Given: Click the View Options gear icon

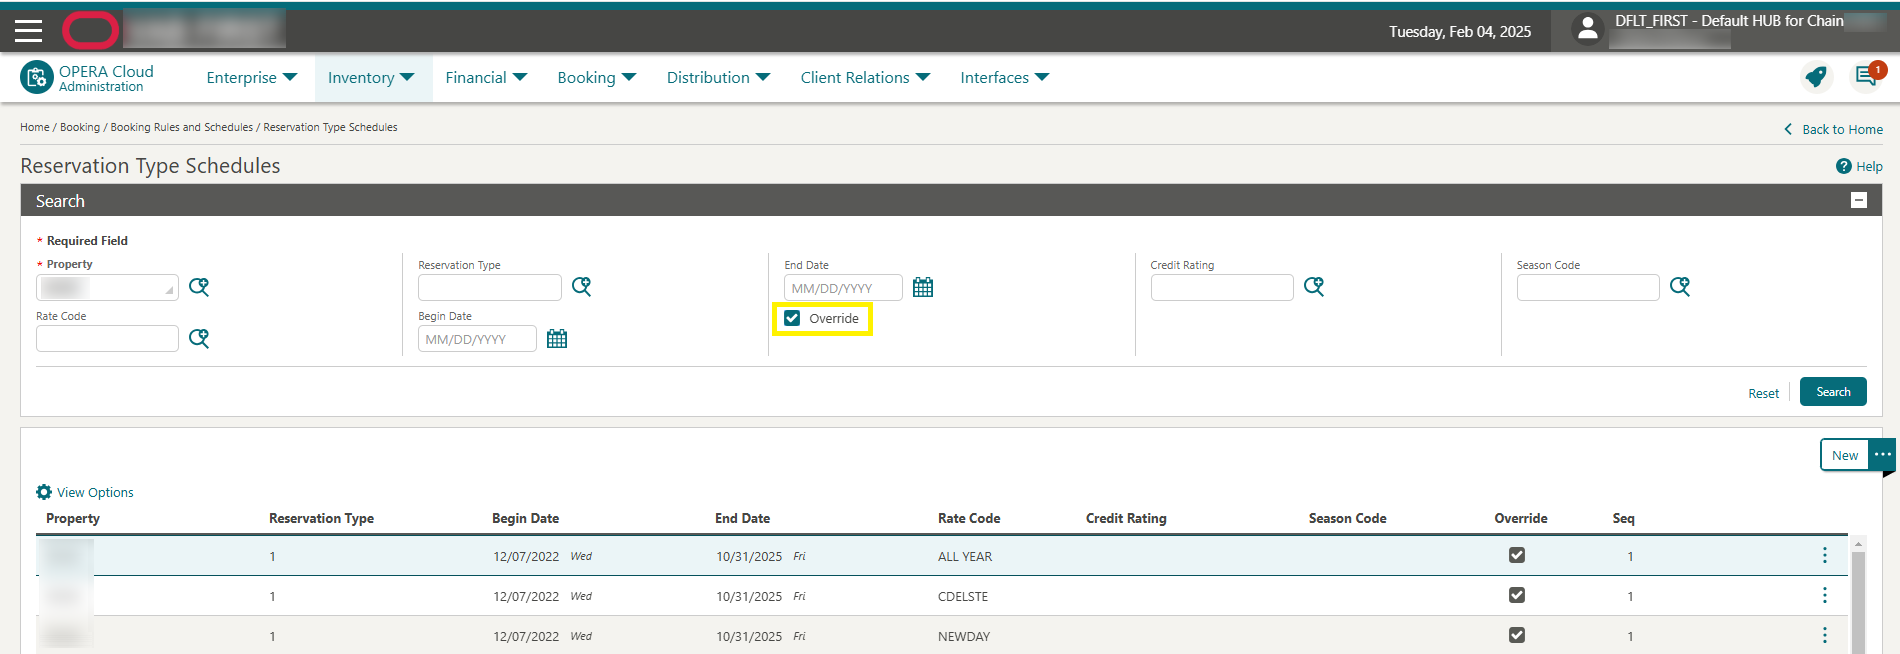Looking at the screenshot, I should 44,492.
